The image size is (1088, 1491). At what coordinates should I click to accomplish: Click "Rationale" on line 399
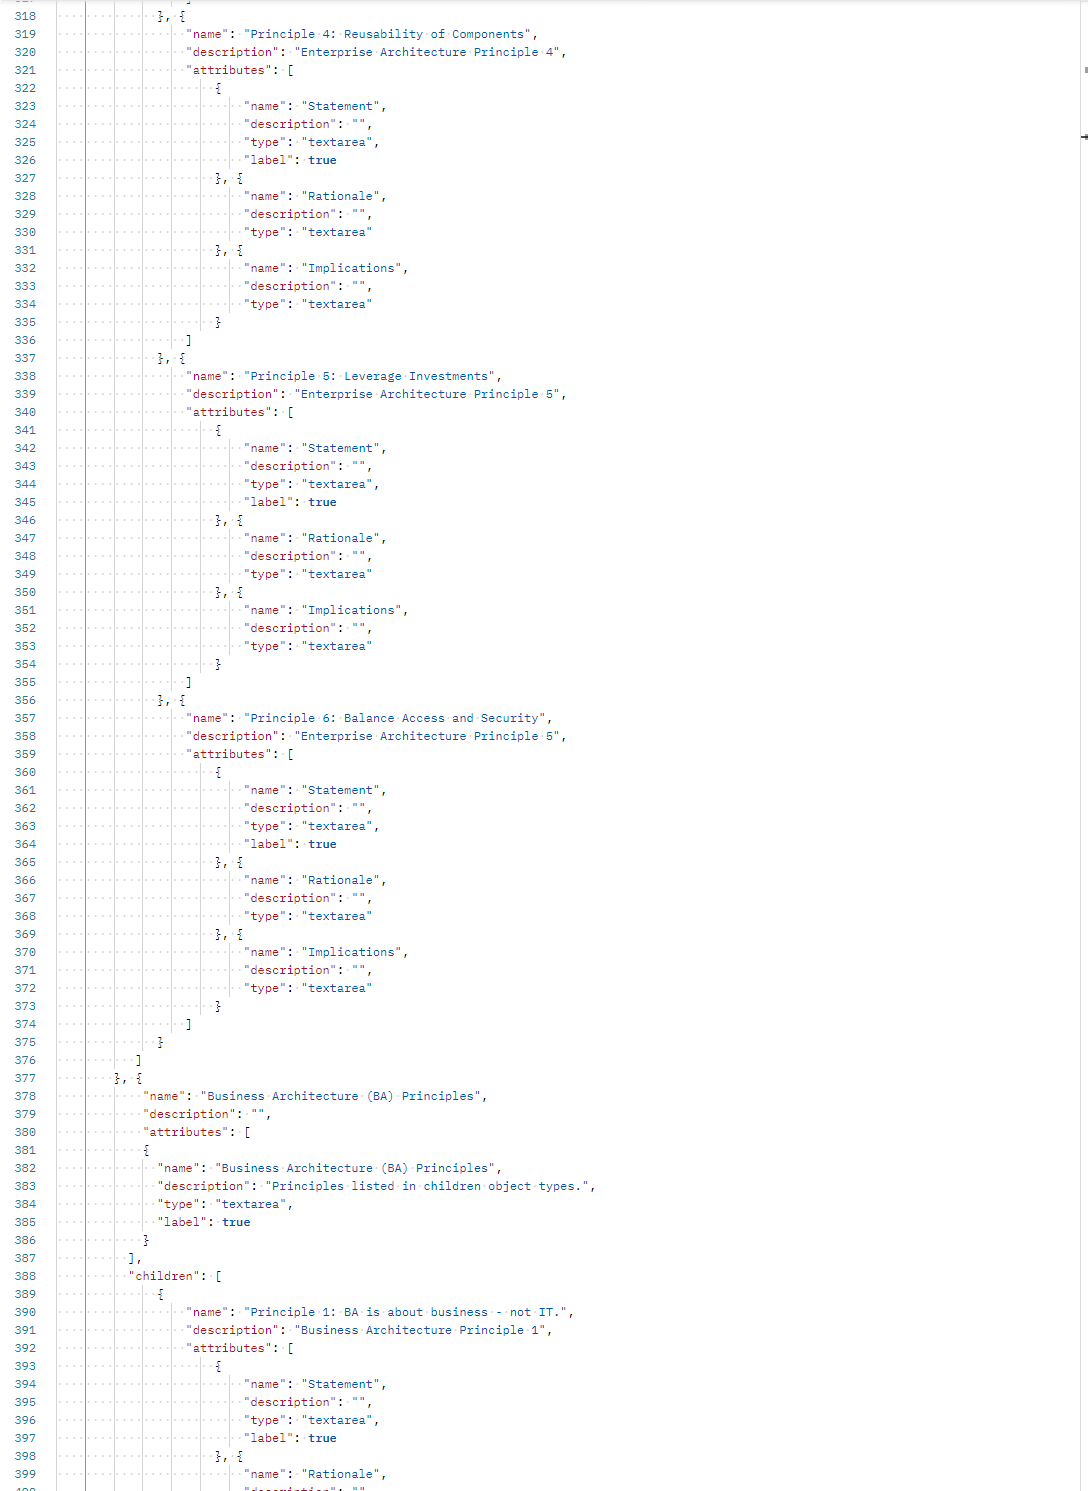[x=341, y=1474]
